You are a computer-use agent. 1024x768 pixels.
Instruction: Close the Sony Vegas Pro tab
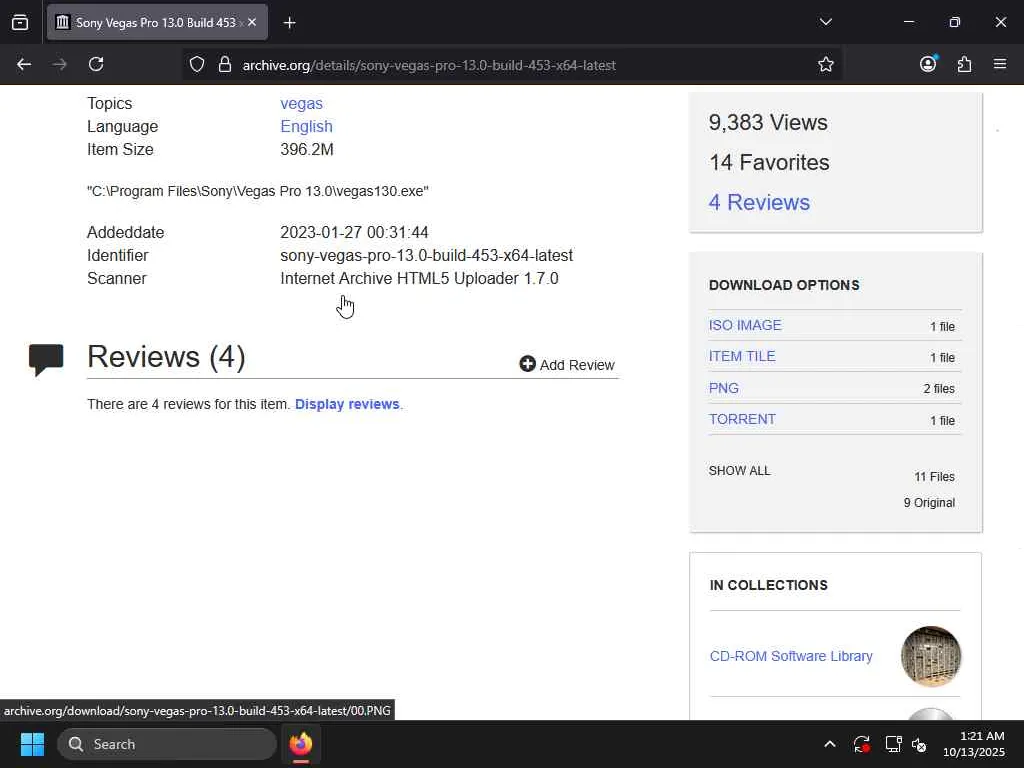pyautogui.click(x=252, y=22)
